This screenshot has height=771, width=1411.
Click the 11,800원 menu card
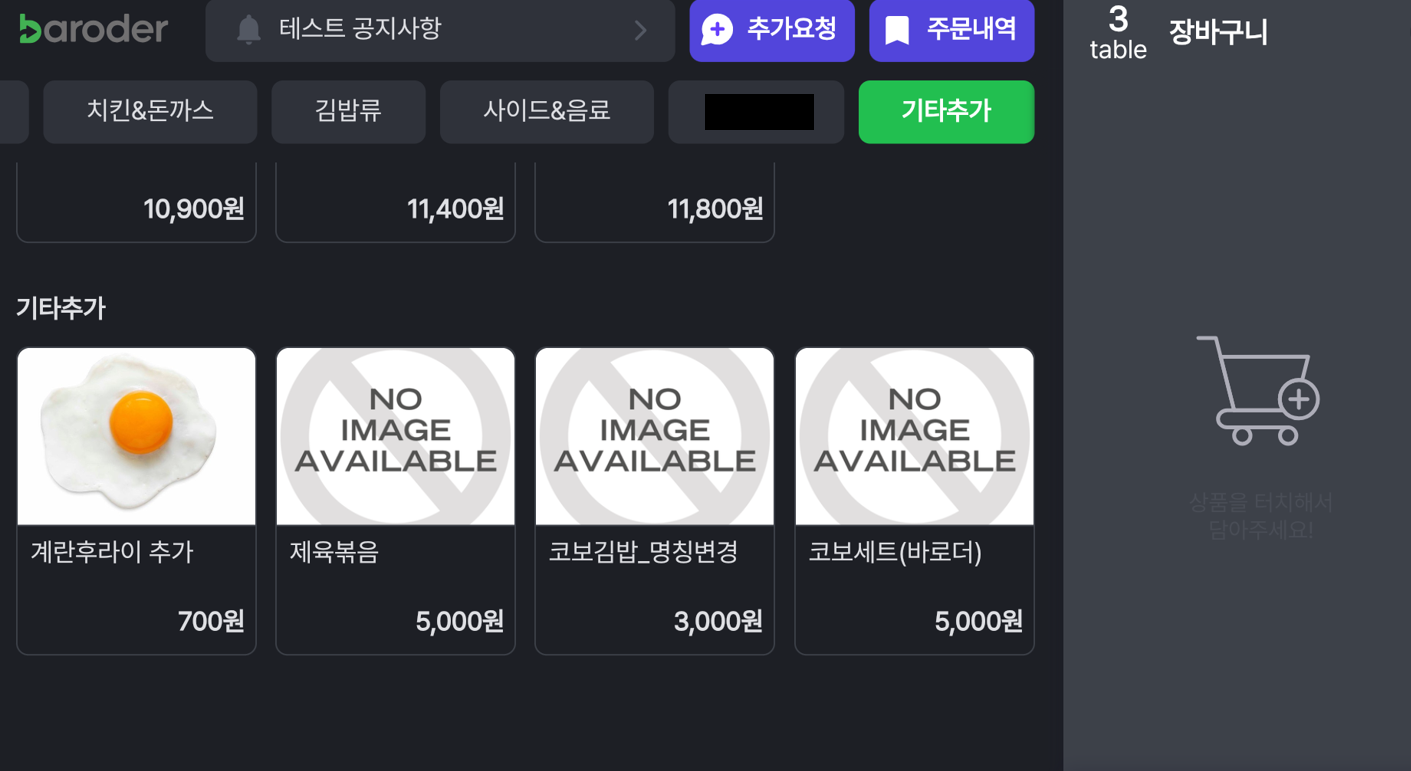(x=654, y=205)
